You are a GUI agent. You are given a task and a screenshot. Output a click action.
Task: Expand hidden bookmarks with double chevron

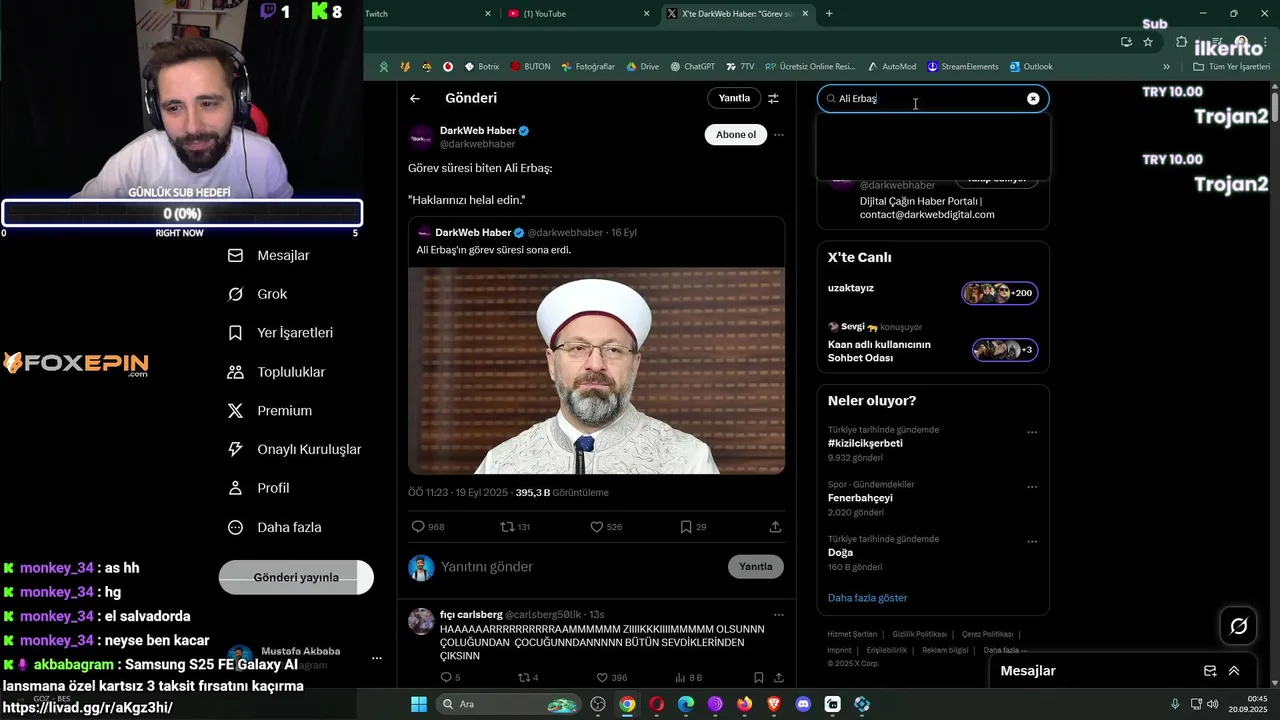point(1166,67)
